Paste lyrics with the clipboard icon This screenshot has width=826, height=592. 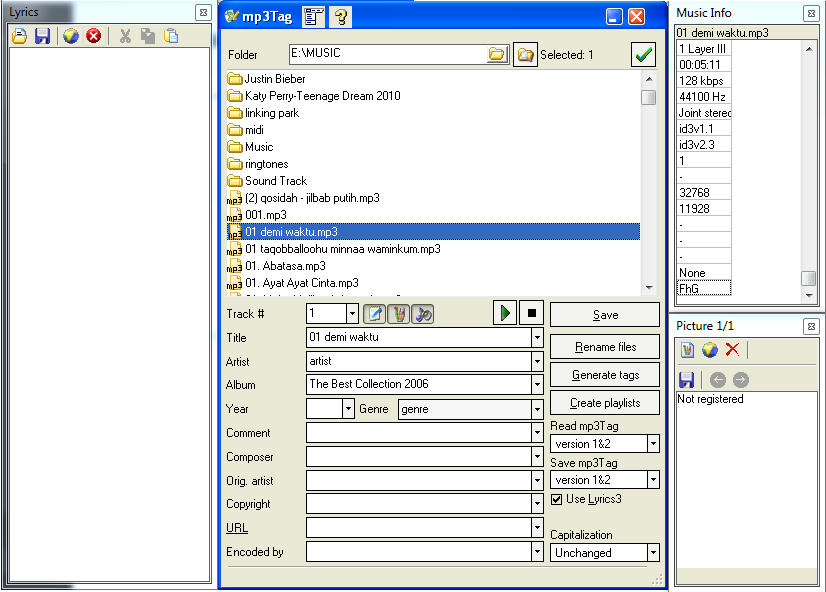click(171, 36)
